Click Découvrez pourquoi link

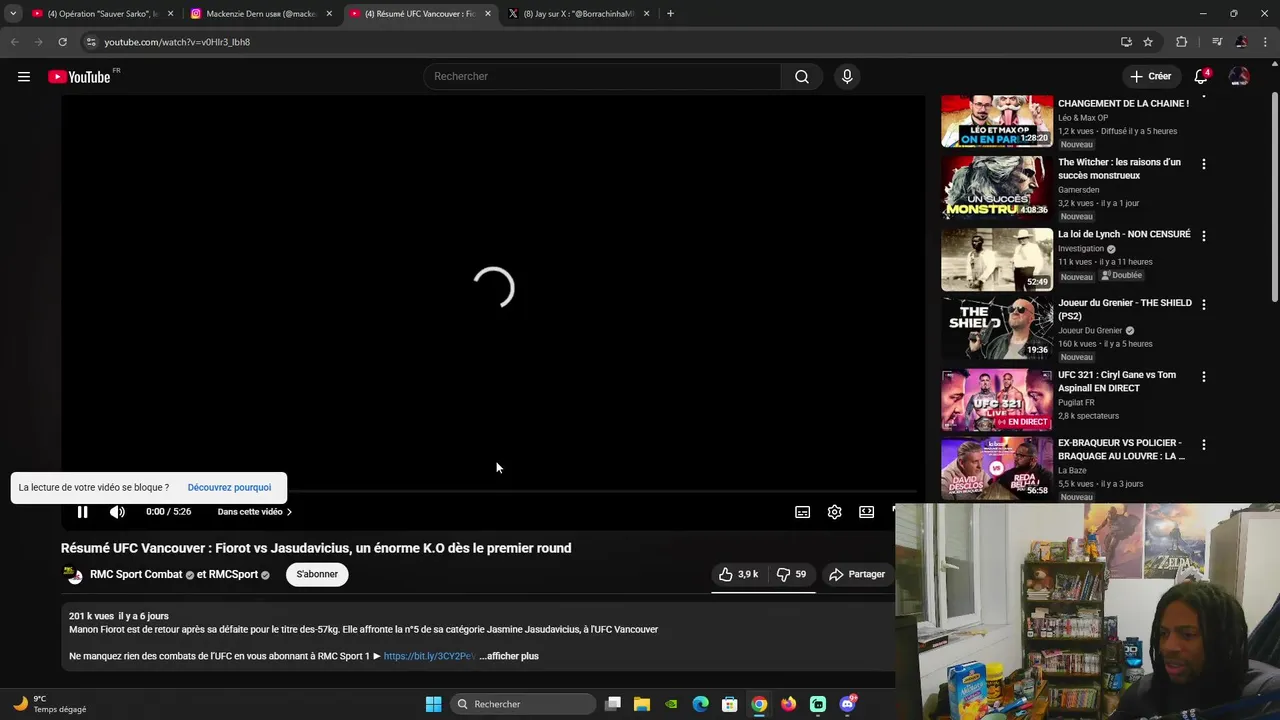[x=229, y=488]
